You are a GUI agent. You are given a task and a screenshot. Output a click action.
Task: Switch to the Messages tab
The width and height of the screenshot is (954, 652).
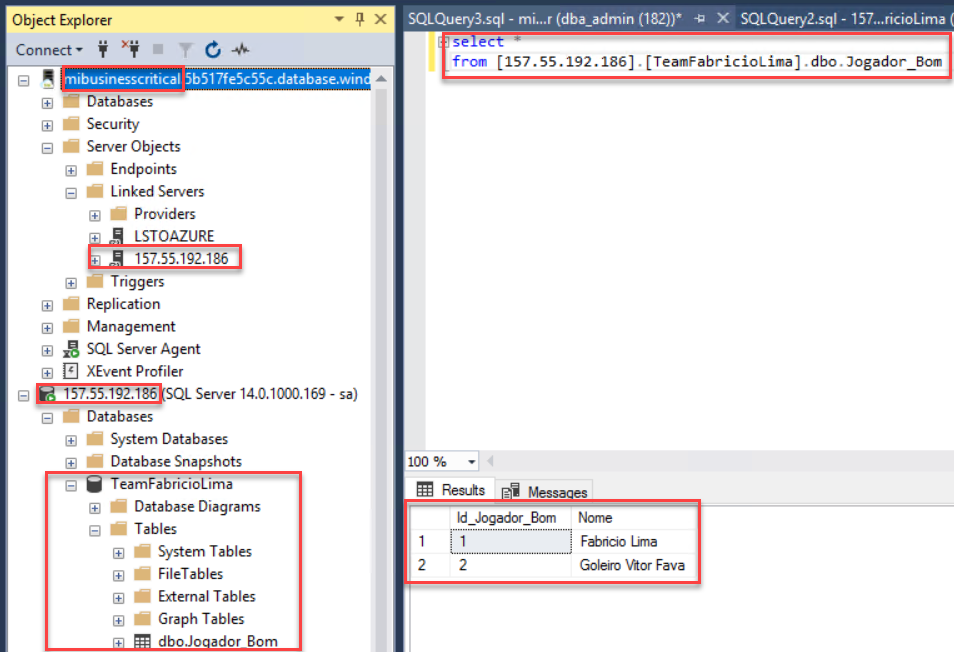pyautogui.click(x=546, y=491)
